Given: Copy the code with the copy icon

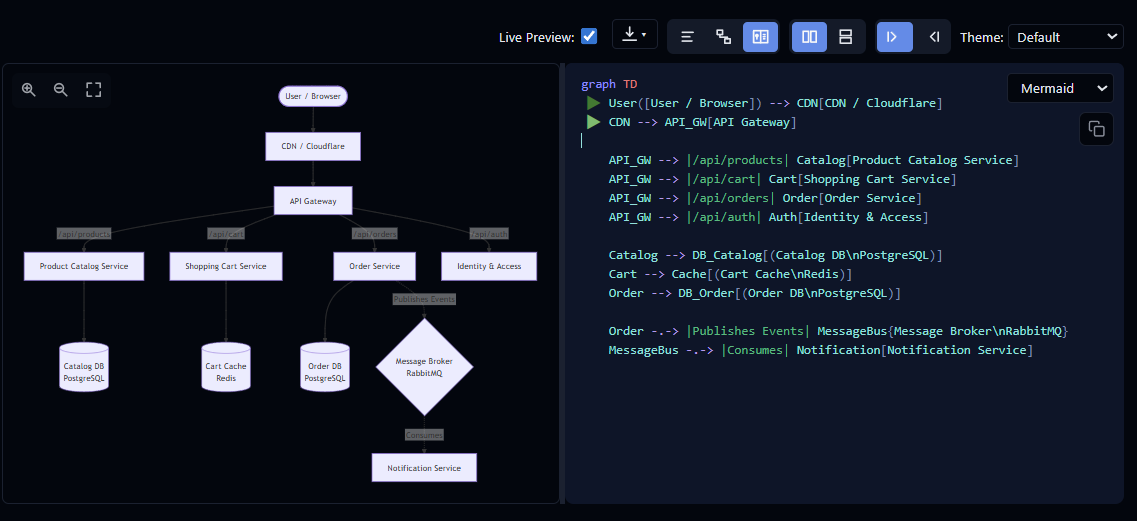Looking at the screenshot, I should click(x=1096, y=130).
